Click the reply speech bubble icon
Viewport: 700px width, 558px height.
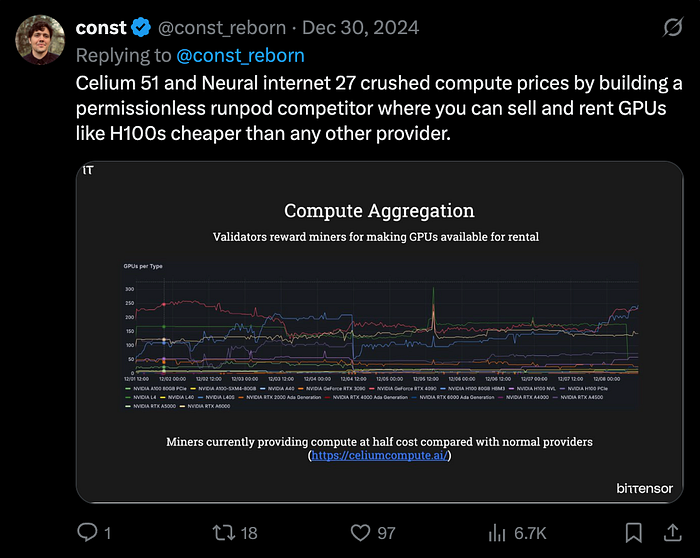coord(87,532)
